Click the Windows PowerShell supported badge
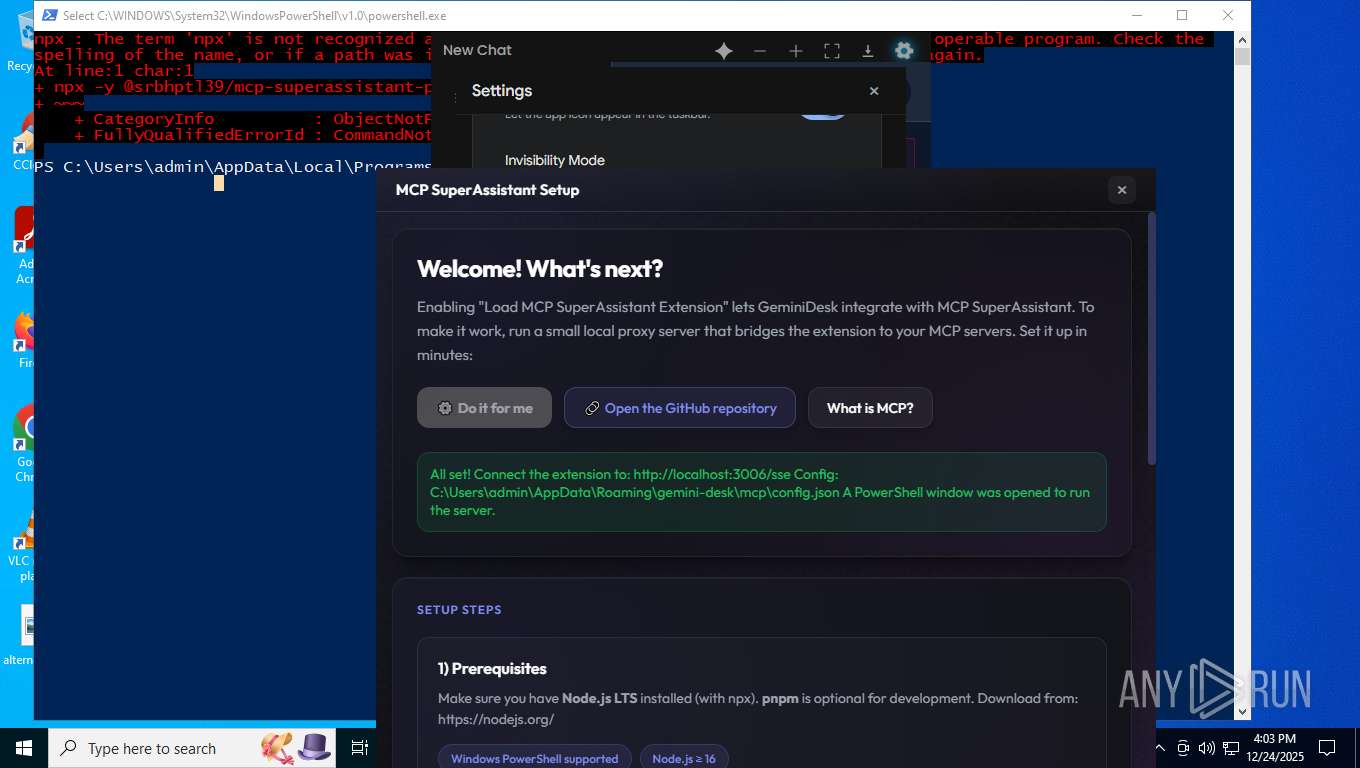1360x768 pixels. tap(534, 758)
